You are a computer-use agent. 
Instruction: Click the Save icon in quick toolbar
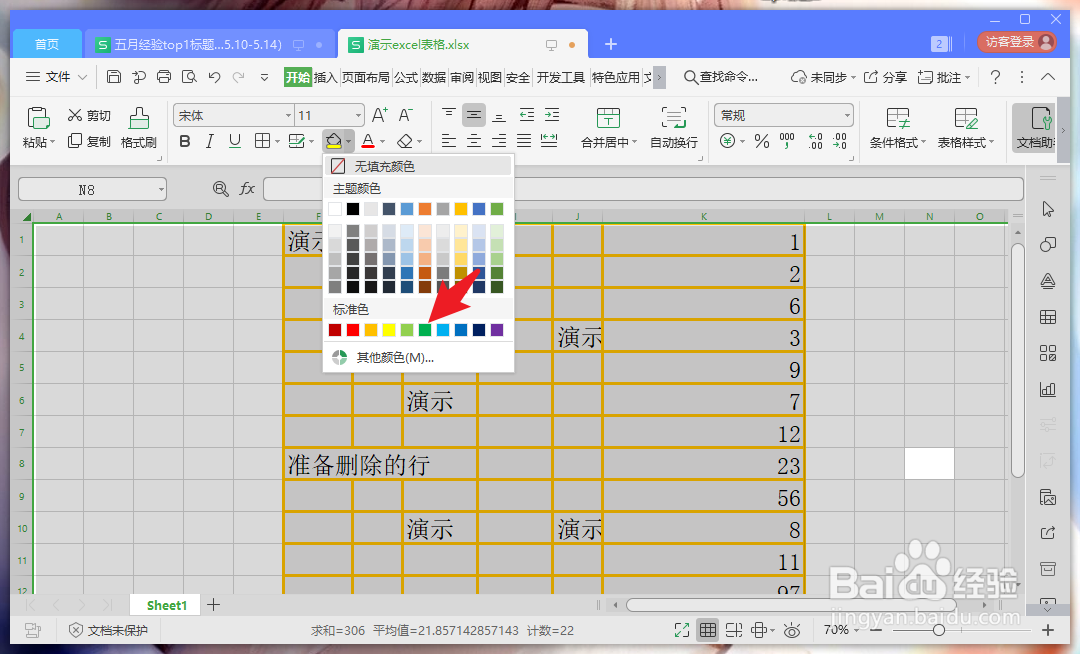point(114,77)
